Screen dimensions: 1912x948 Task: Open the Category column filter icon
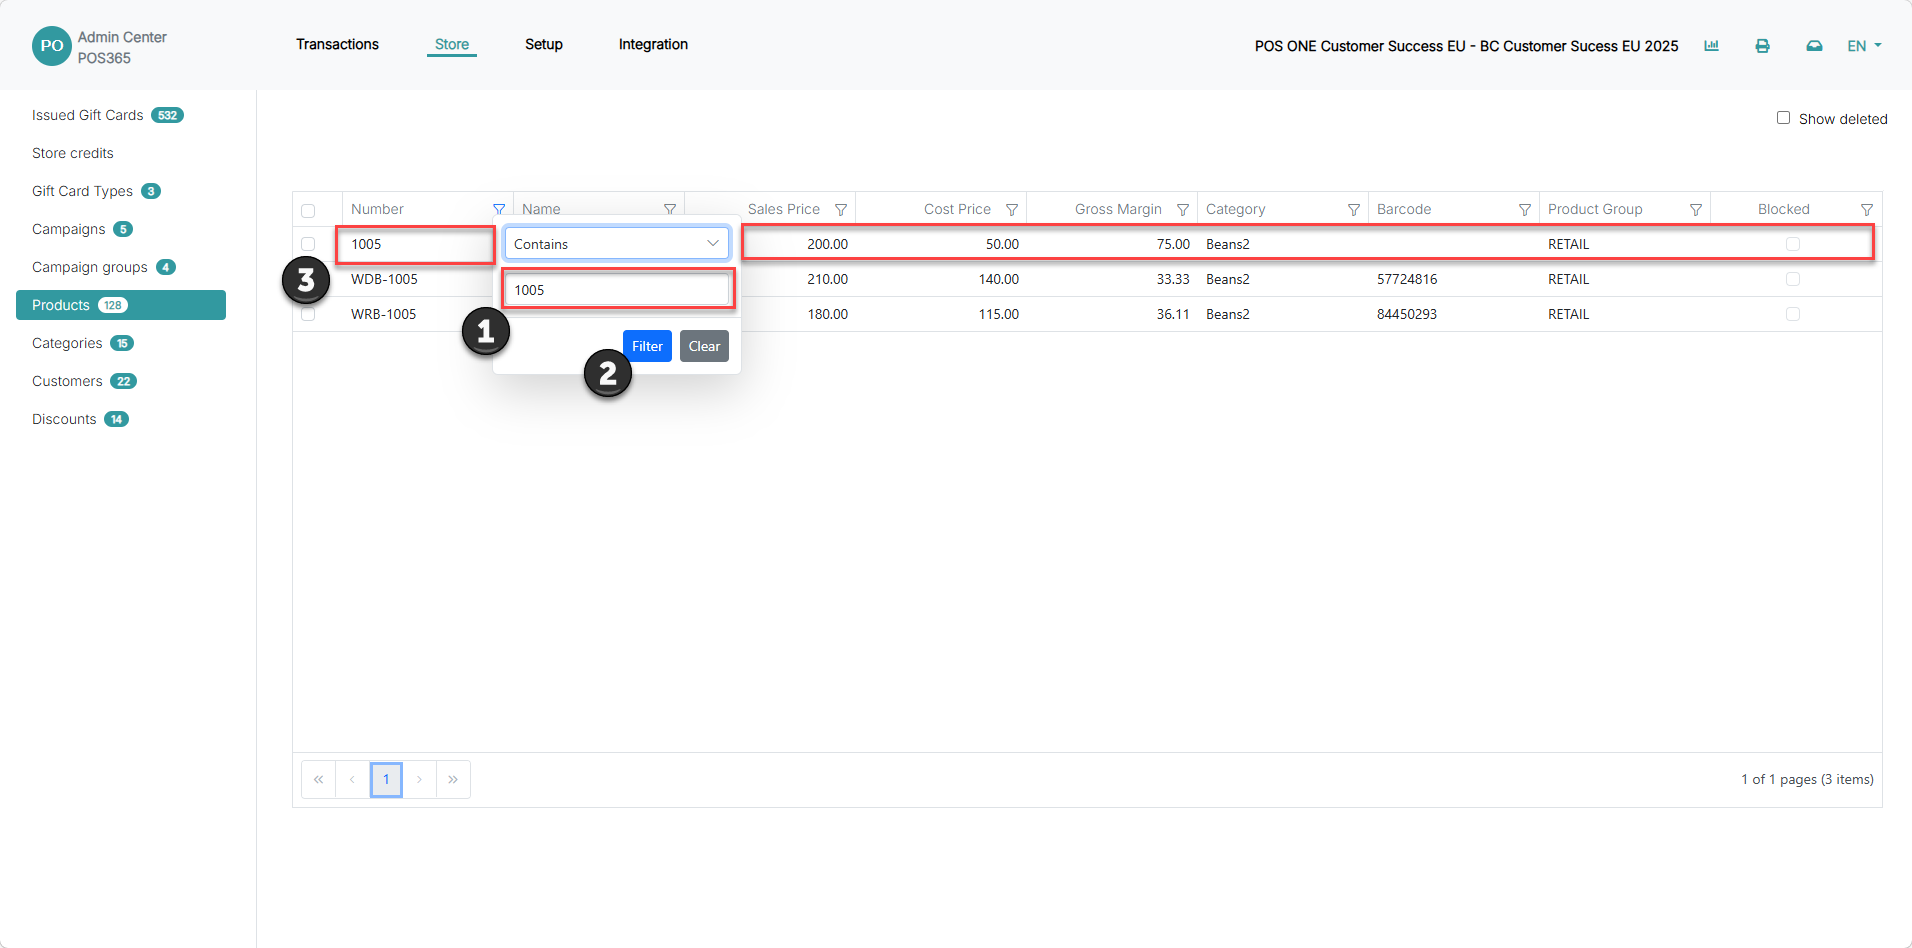pos(1354,209)
